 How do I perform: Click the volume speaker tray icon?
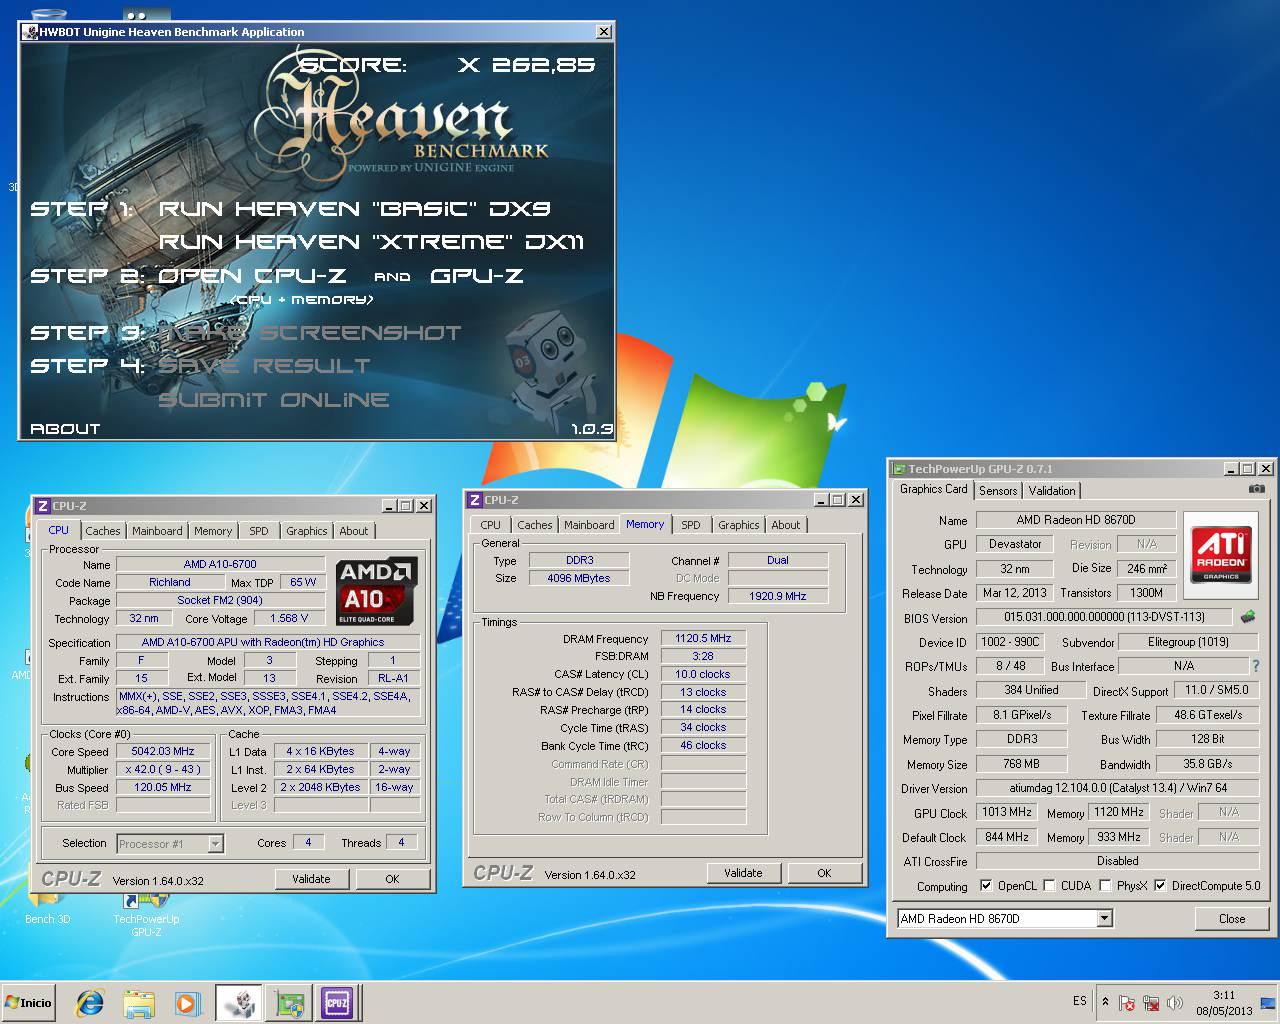1175,1003
